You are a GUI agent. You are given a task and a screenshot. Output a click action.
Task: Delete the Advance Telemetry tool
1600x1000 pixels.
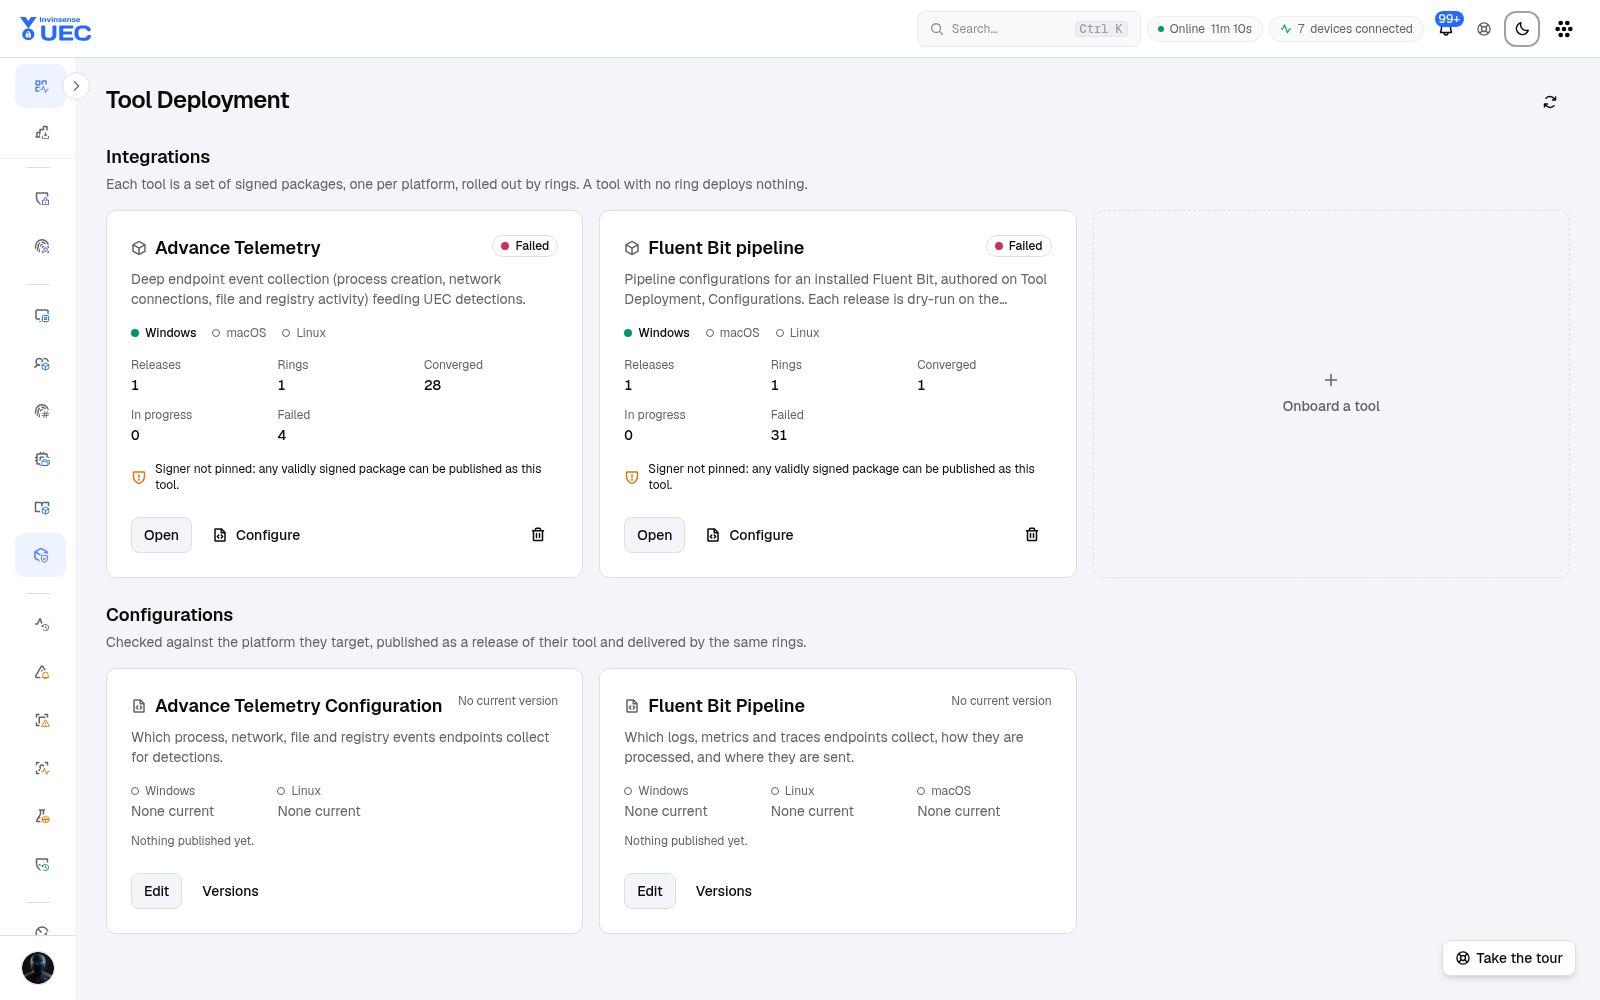pos(538,535)
